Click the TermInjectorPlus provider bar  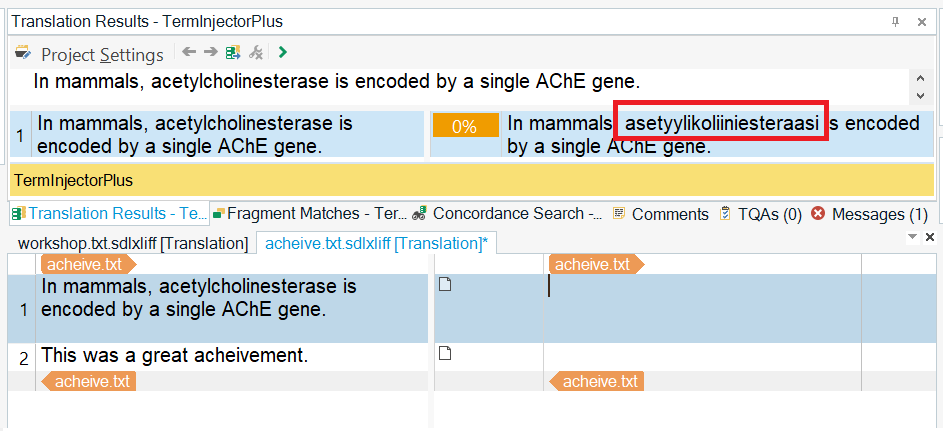470,180
